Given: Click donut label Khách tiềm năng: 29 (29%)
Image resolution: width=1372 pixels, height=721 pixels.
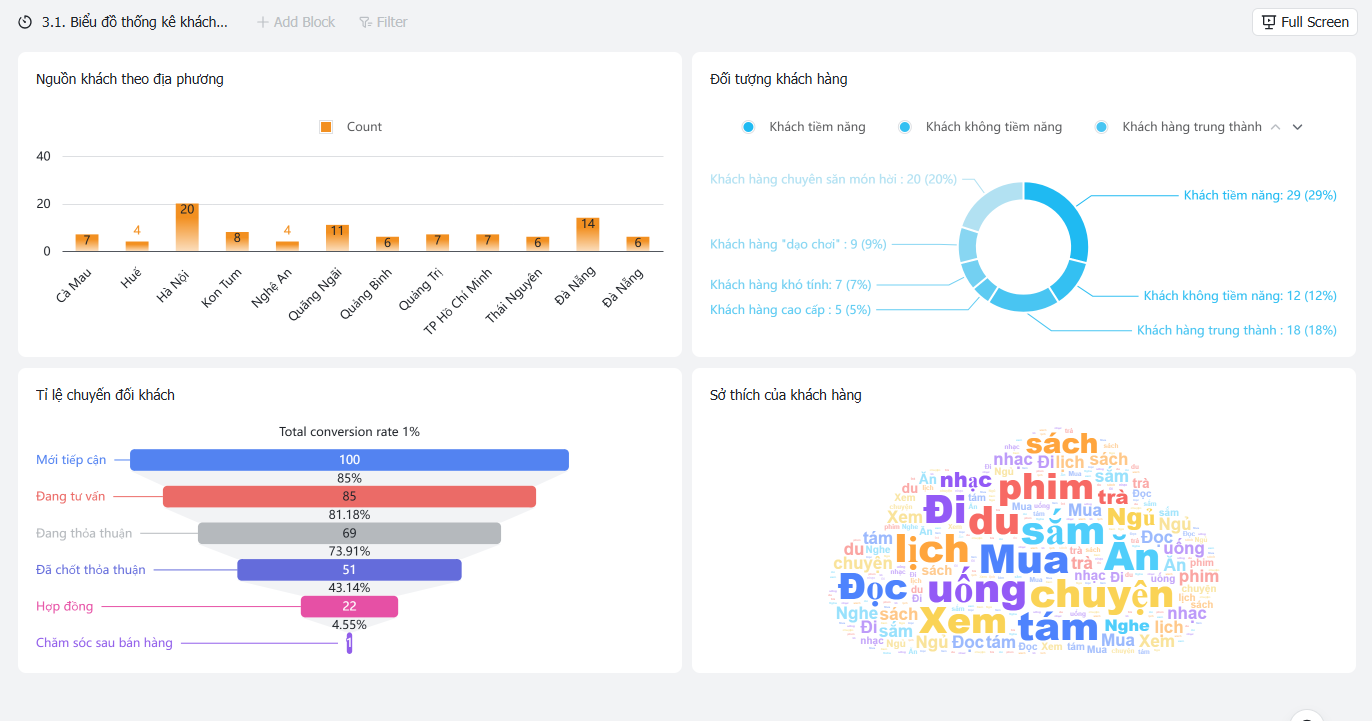Looking at the screenshot, I should (x=1260, y=195).
